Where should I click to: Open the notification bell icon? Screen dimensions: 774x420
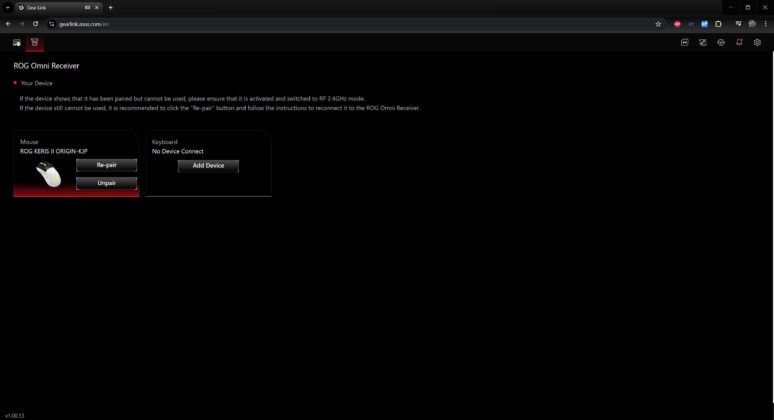pos(739,42)
